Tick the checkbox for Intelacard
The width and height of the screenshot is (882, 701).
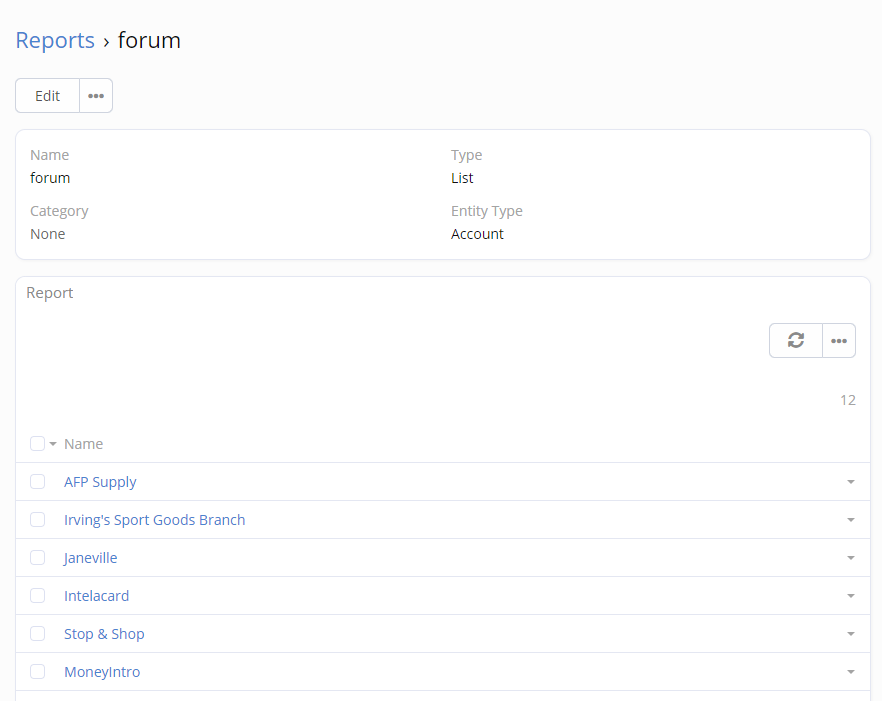tap(38, 596)
